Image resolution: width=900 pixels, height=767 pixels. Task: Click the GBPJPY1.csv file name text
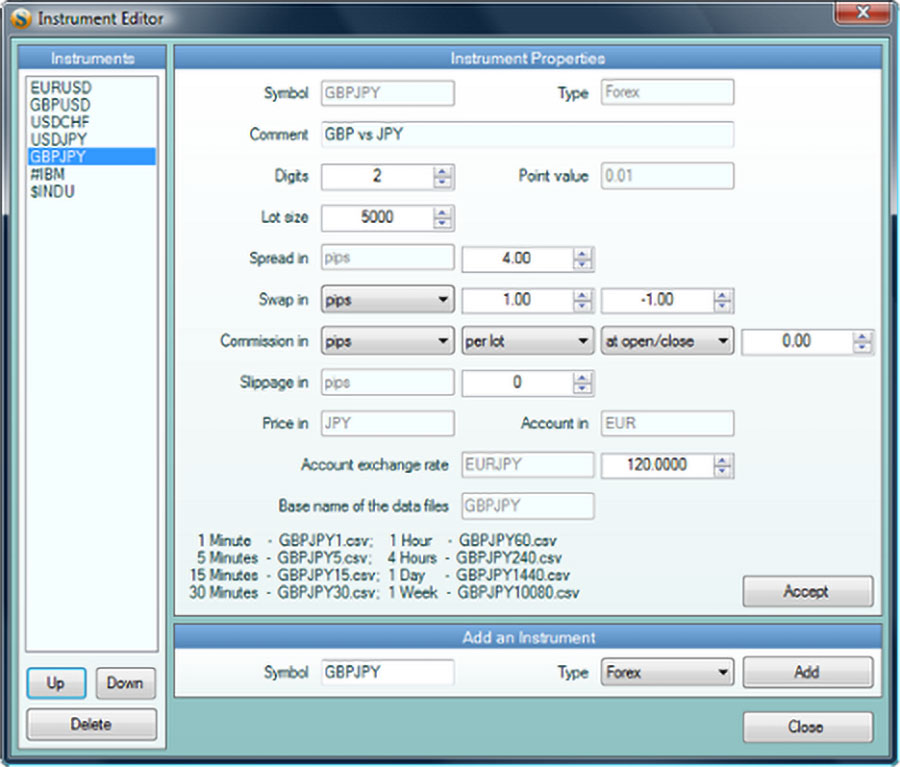(325, 540)
